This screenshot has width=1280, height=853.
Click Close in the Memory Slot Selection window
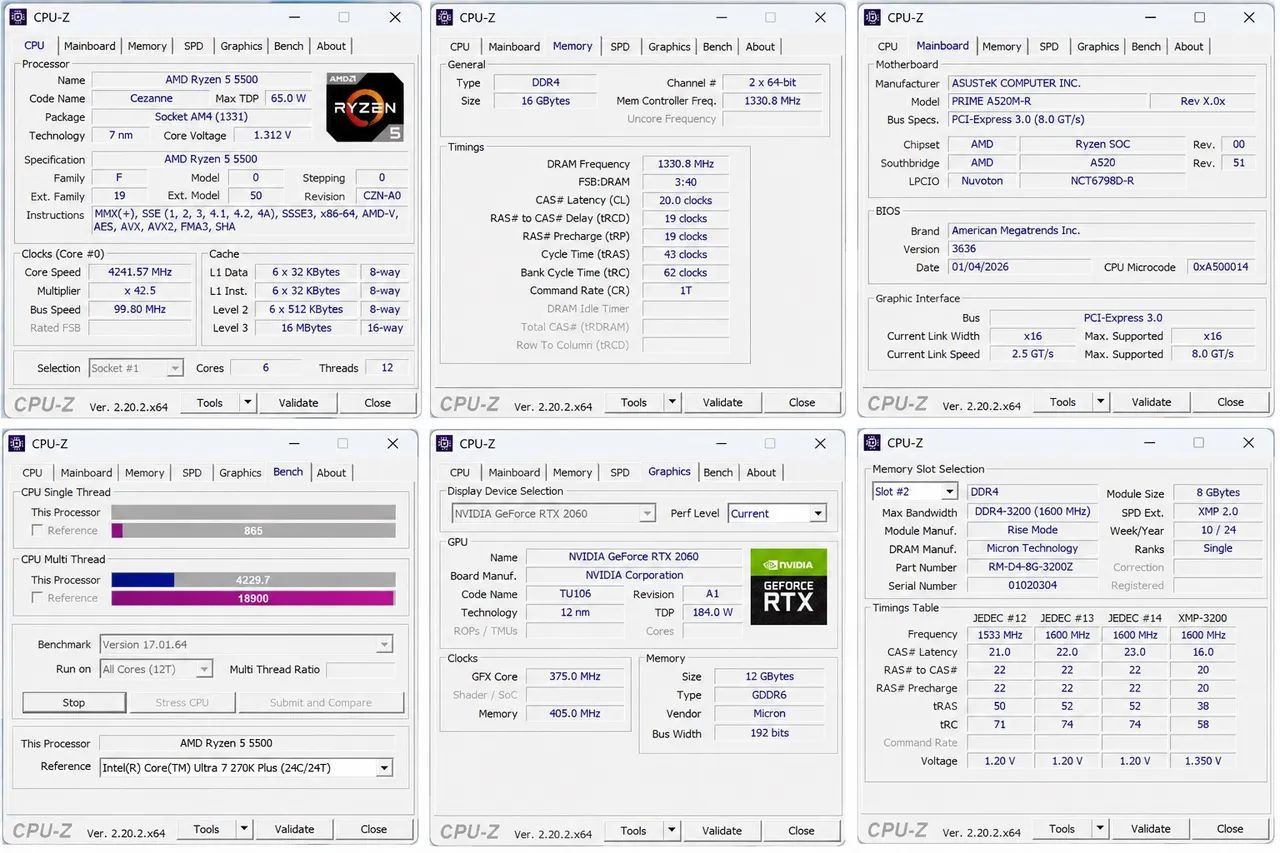pyautogui.click(x=1230, y=828)
